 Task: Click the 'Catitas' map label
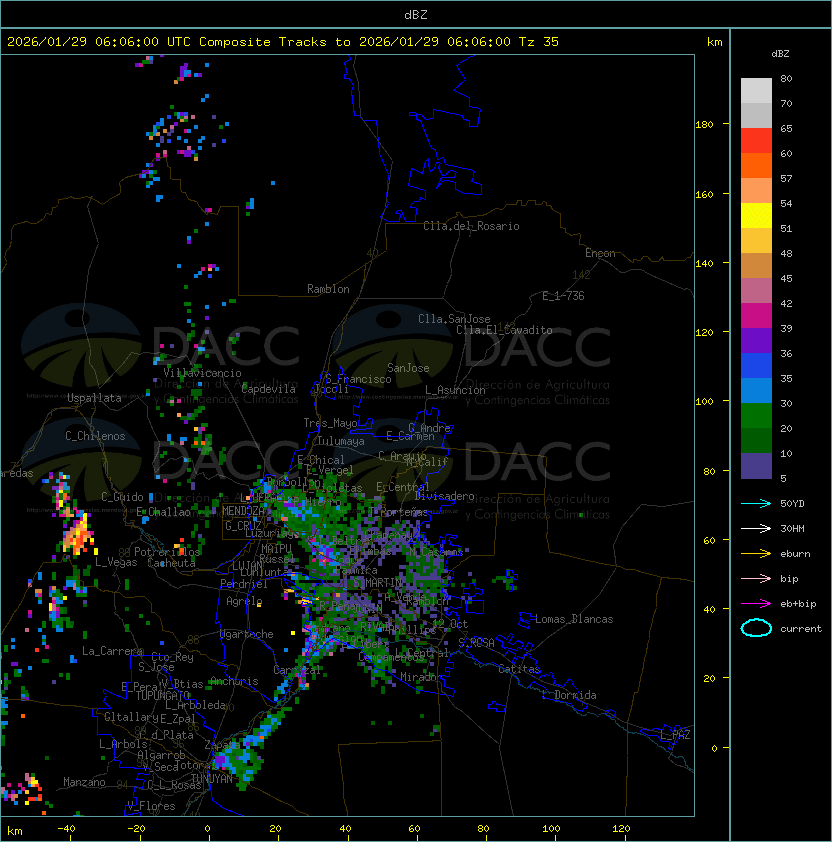coord(519,669)
